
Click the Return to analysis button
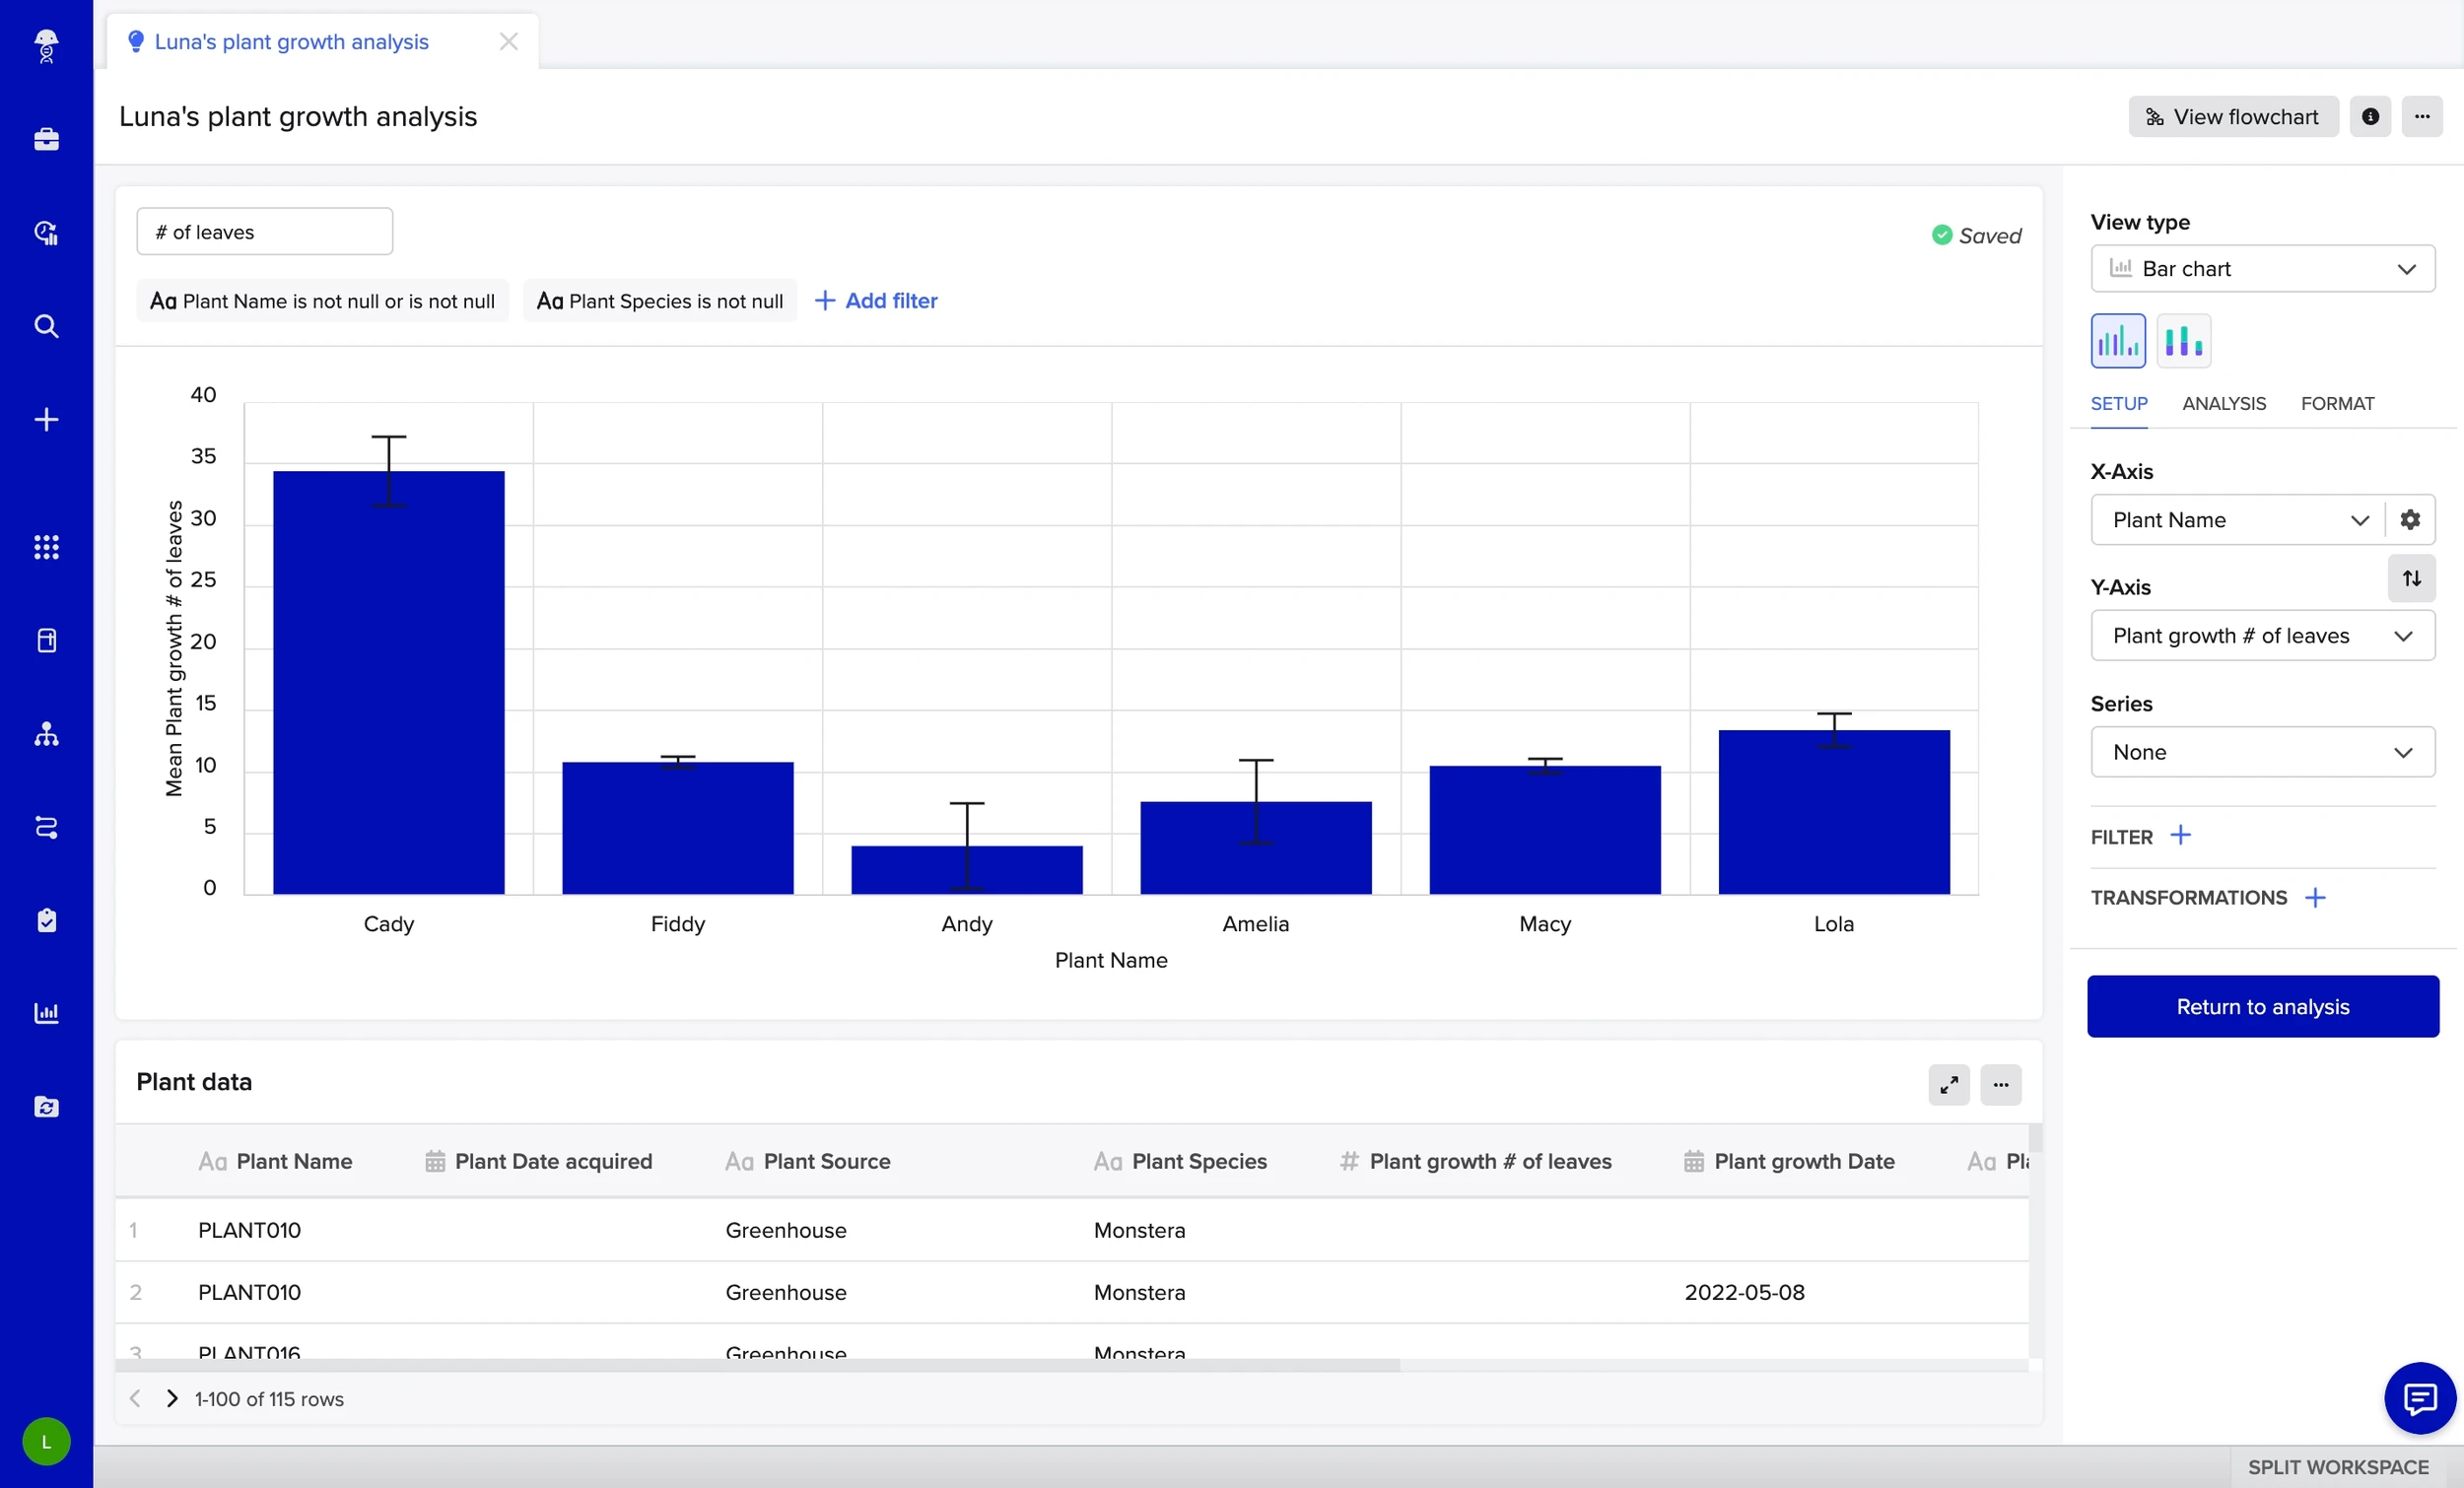coord(2262,1006)
